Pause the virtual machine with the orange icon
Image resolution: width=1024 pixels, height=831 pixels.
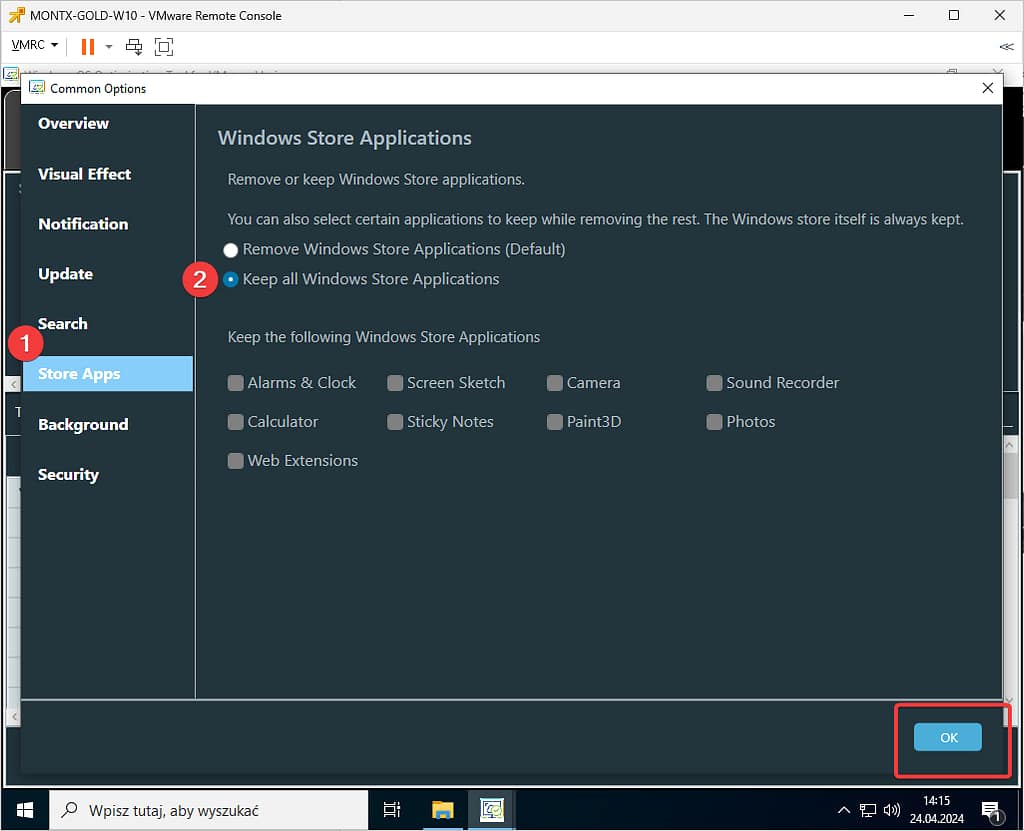pyautogui.click(x=87, y=46)
